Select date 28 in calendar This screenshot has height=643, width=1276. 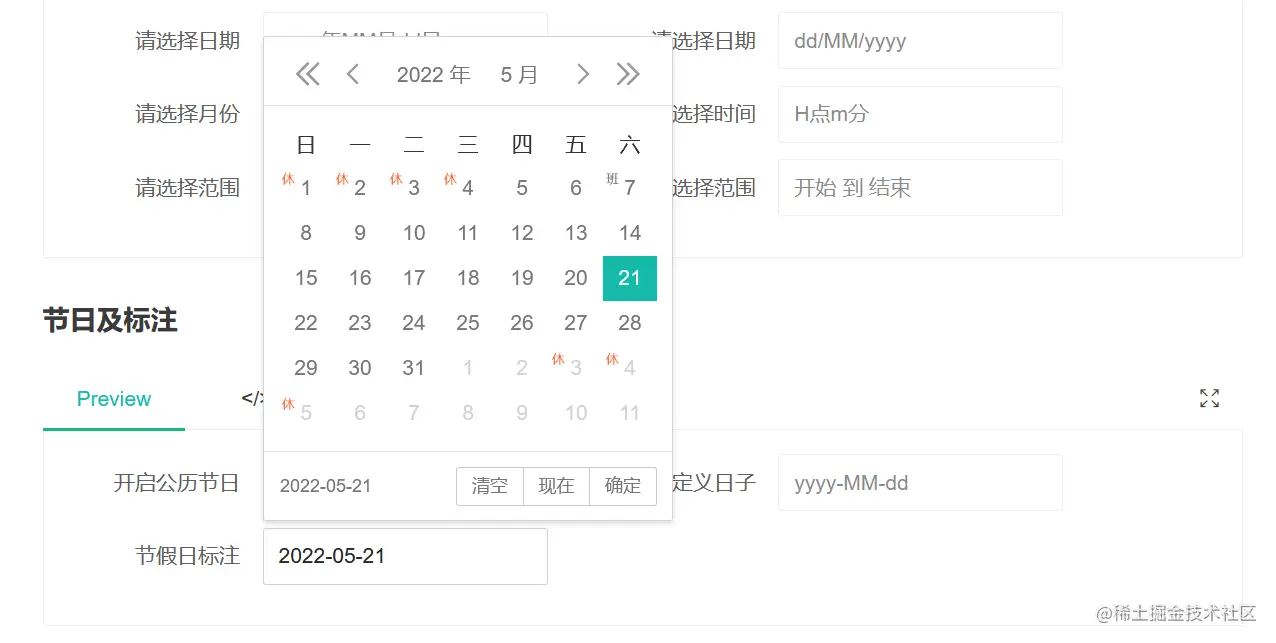pyautogui.click(x=630, y=323)
